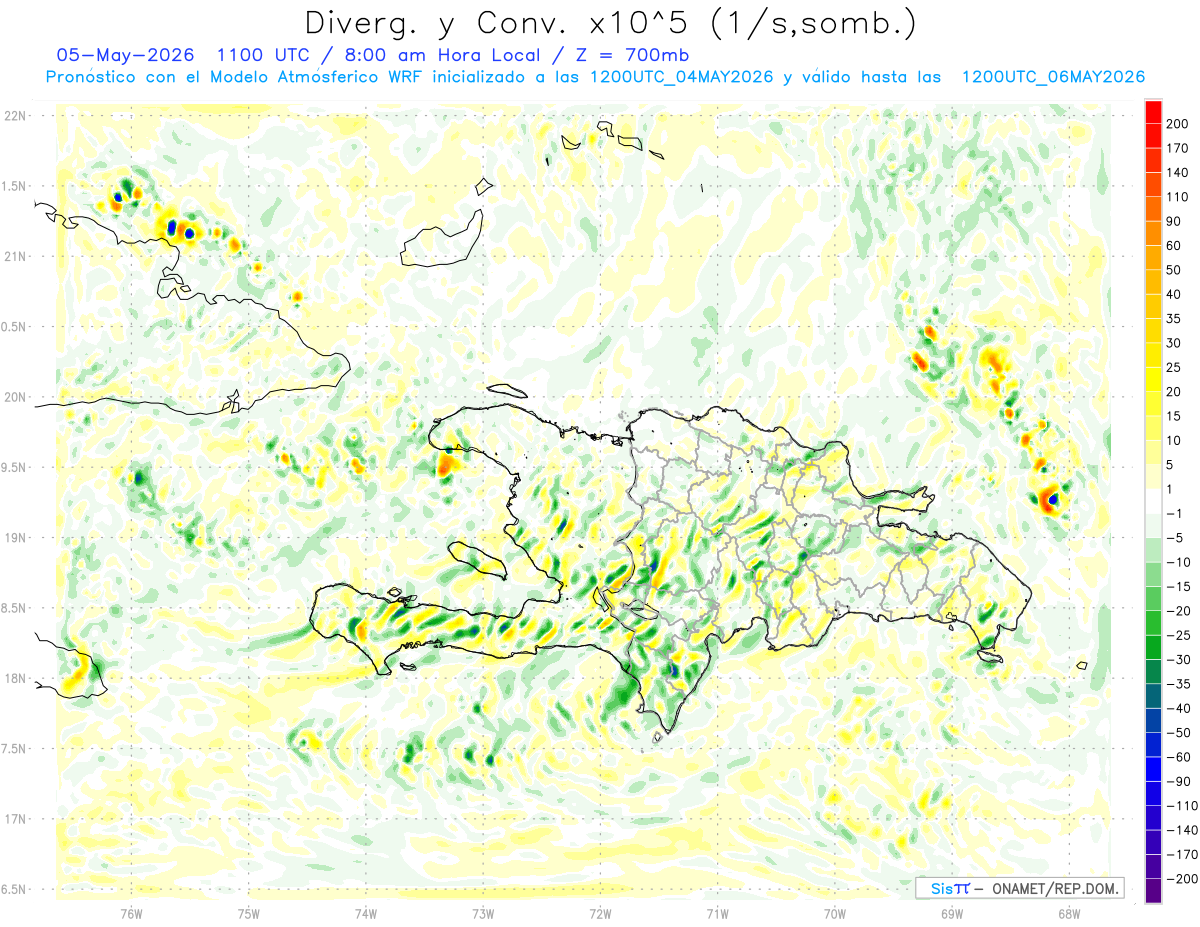Click the SisTT ONAMET/REP.DOM. label box
The width and height of the screenshot is (1200, 927).
click(x=1019, y=888)
